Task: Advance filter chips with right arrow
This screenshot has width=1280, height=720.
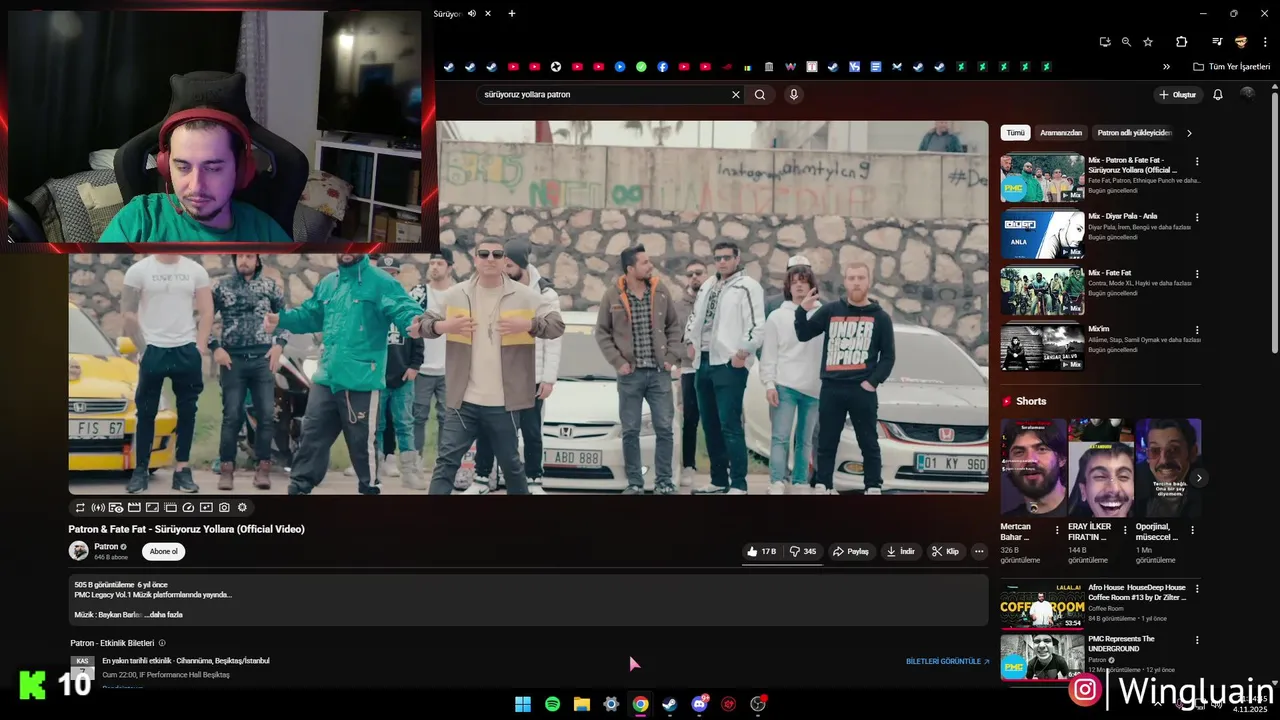Action: click(x=1189, y=133)
